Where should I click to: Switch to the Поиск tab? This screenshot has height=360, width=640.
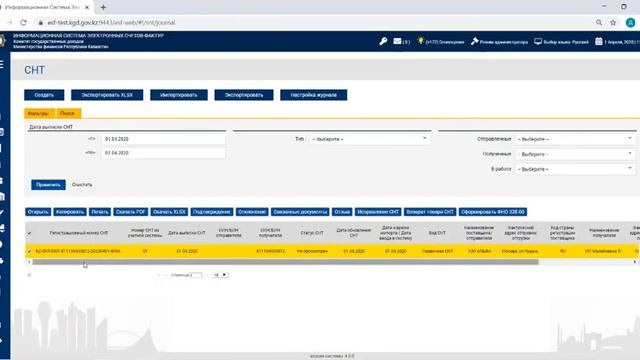tap(68, 113)
